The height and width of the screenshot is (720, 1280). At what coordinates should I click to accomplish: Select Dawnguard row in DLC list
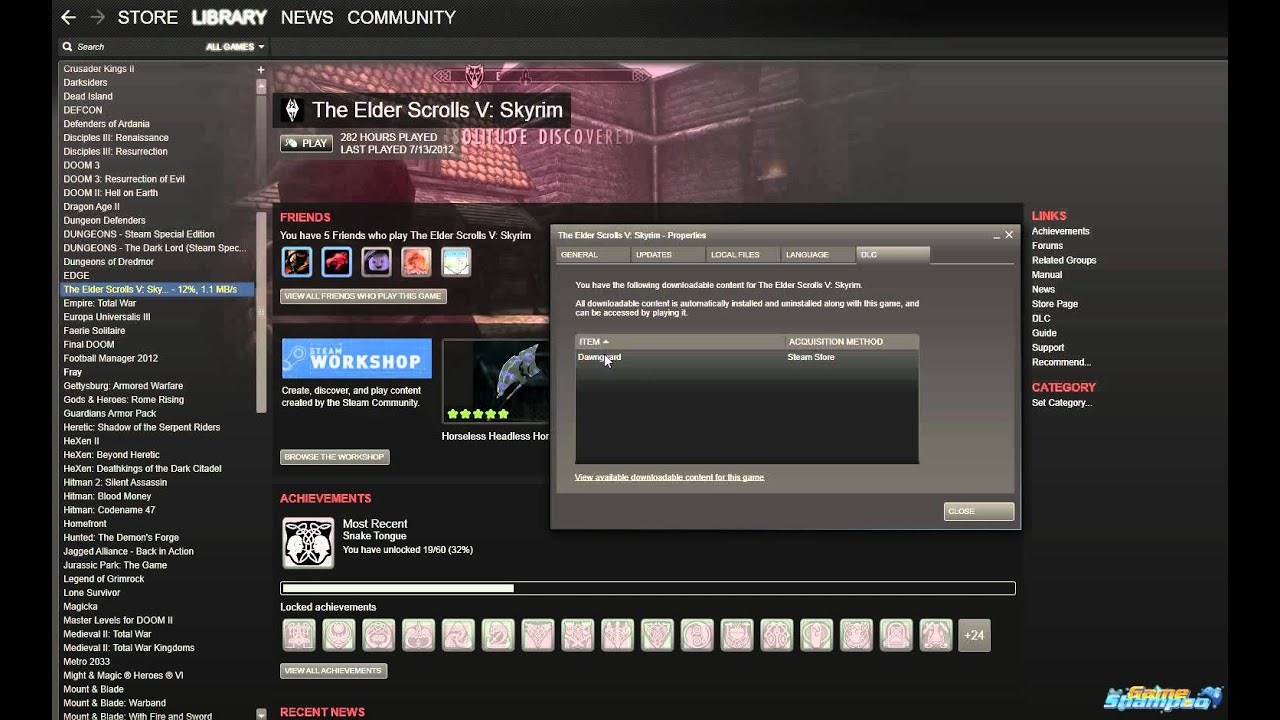[x=746, y=357]
